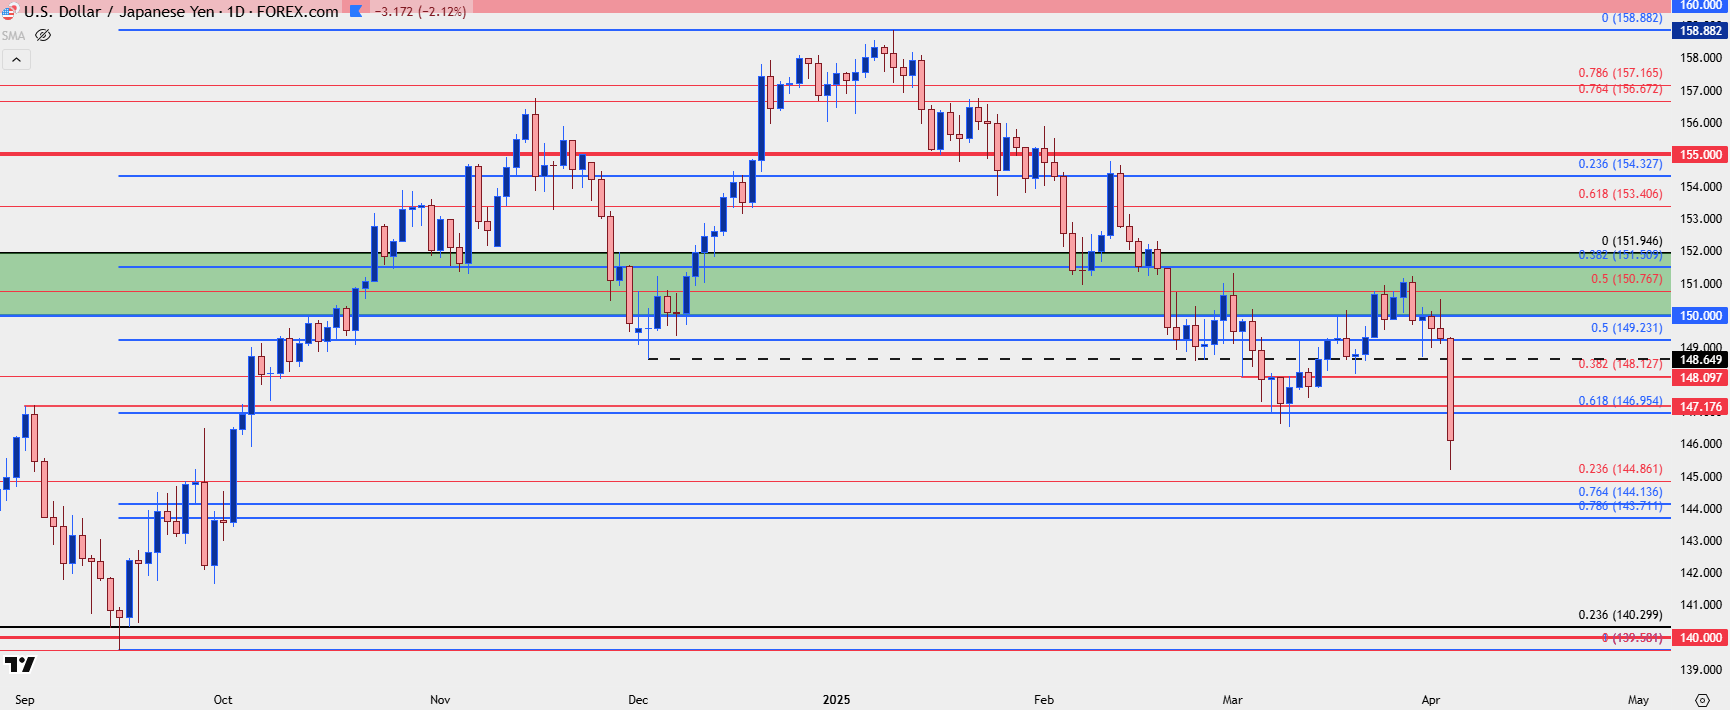Toggle visibility of the SMA indicator
Viewport: 1730px width, 710px height.
pyautogui.click(x=43, y=35)
